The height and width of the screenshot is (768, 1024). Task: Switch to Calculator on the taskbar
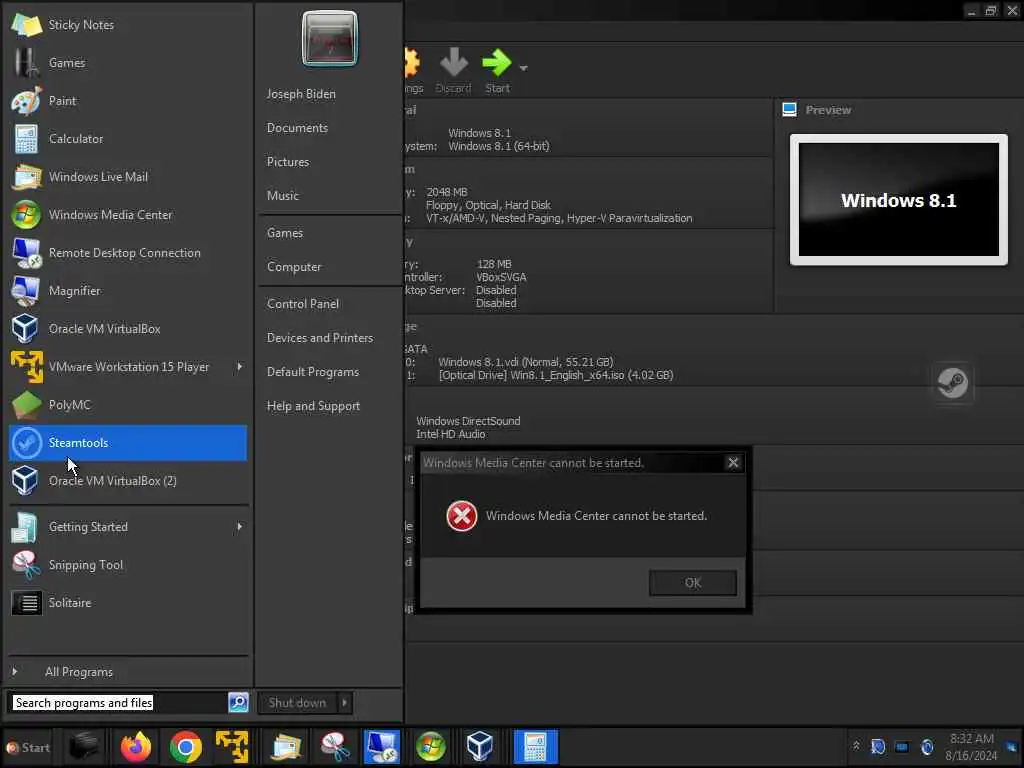tap(536, 746)
